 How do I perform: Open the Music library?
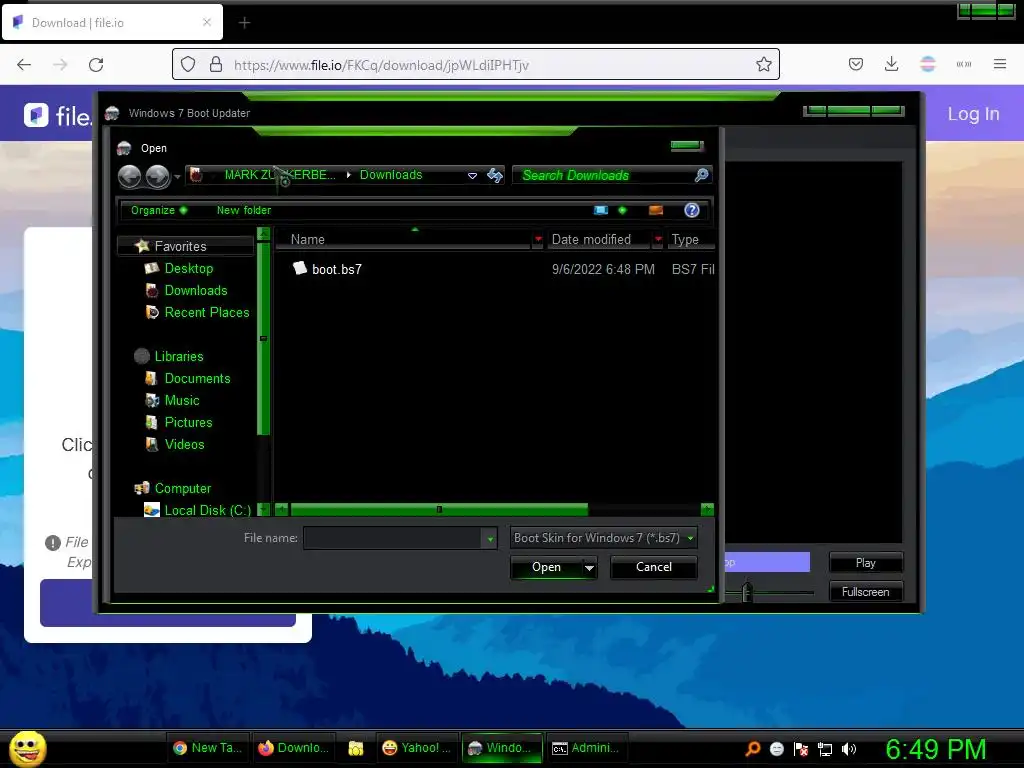click(x=182, y=400)
